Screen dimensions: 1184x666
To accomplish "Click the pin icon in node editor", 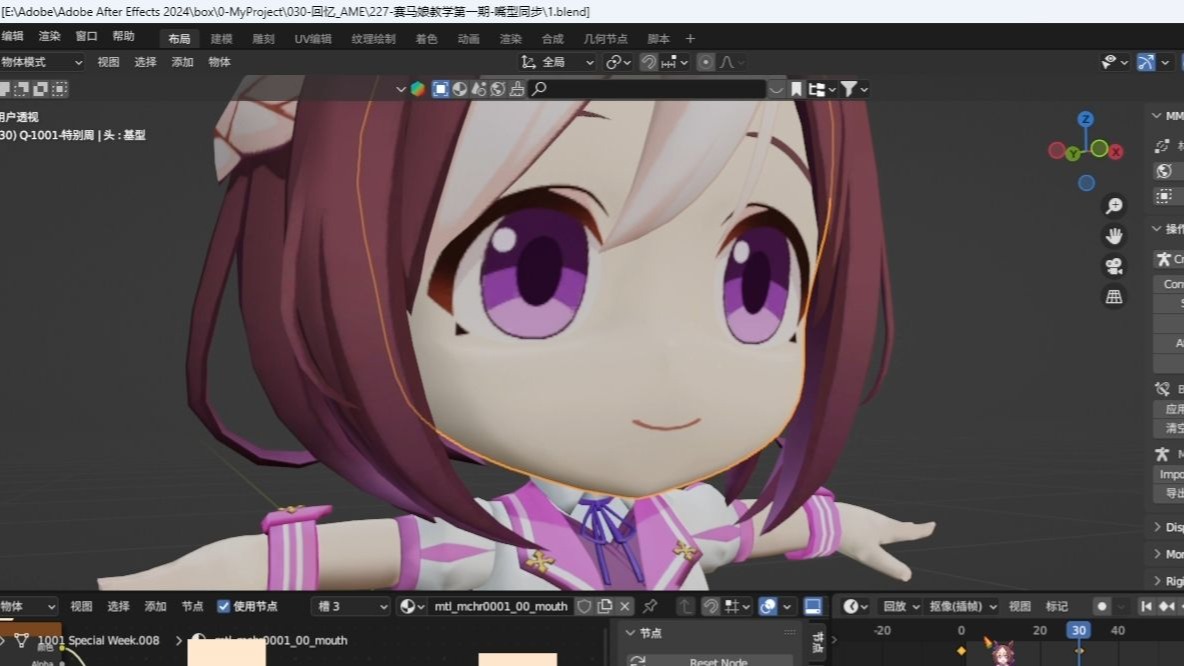I will coord(650,606).
